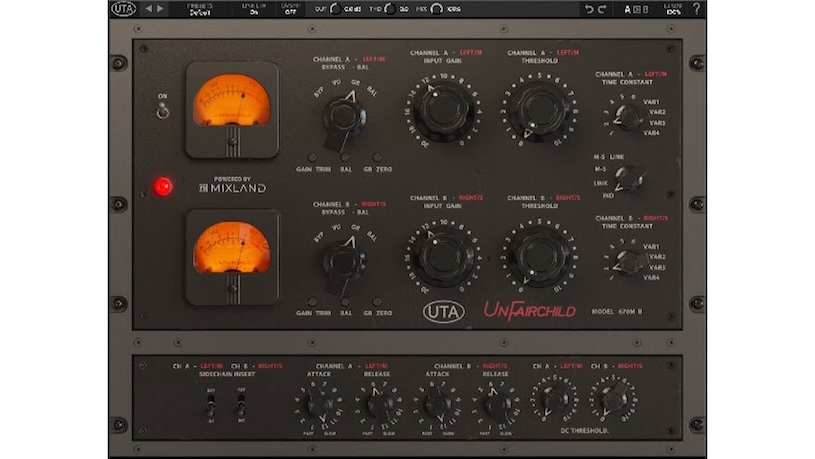Click the Channel A Threshold knob
This screenshot has height=459, width=815.
[539, 110]
